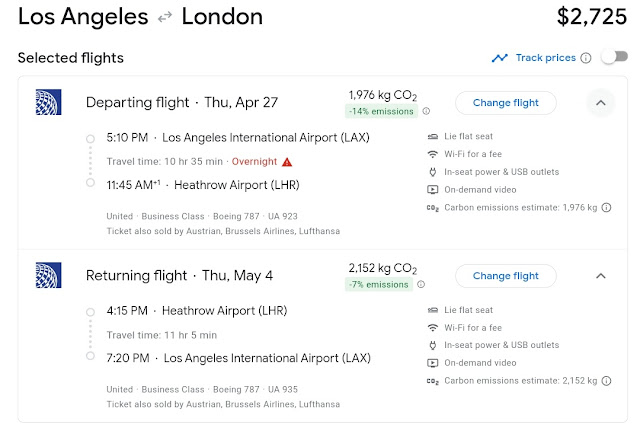The height and width of the screenshot is (434, 640).
Task: Click the info icon next to Track prices
Action: coord(586,58)
